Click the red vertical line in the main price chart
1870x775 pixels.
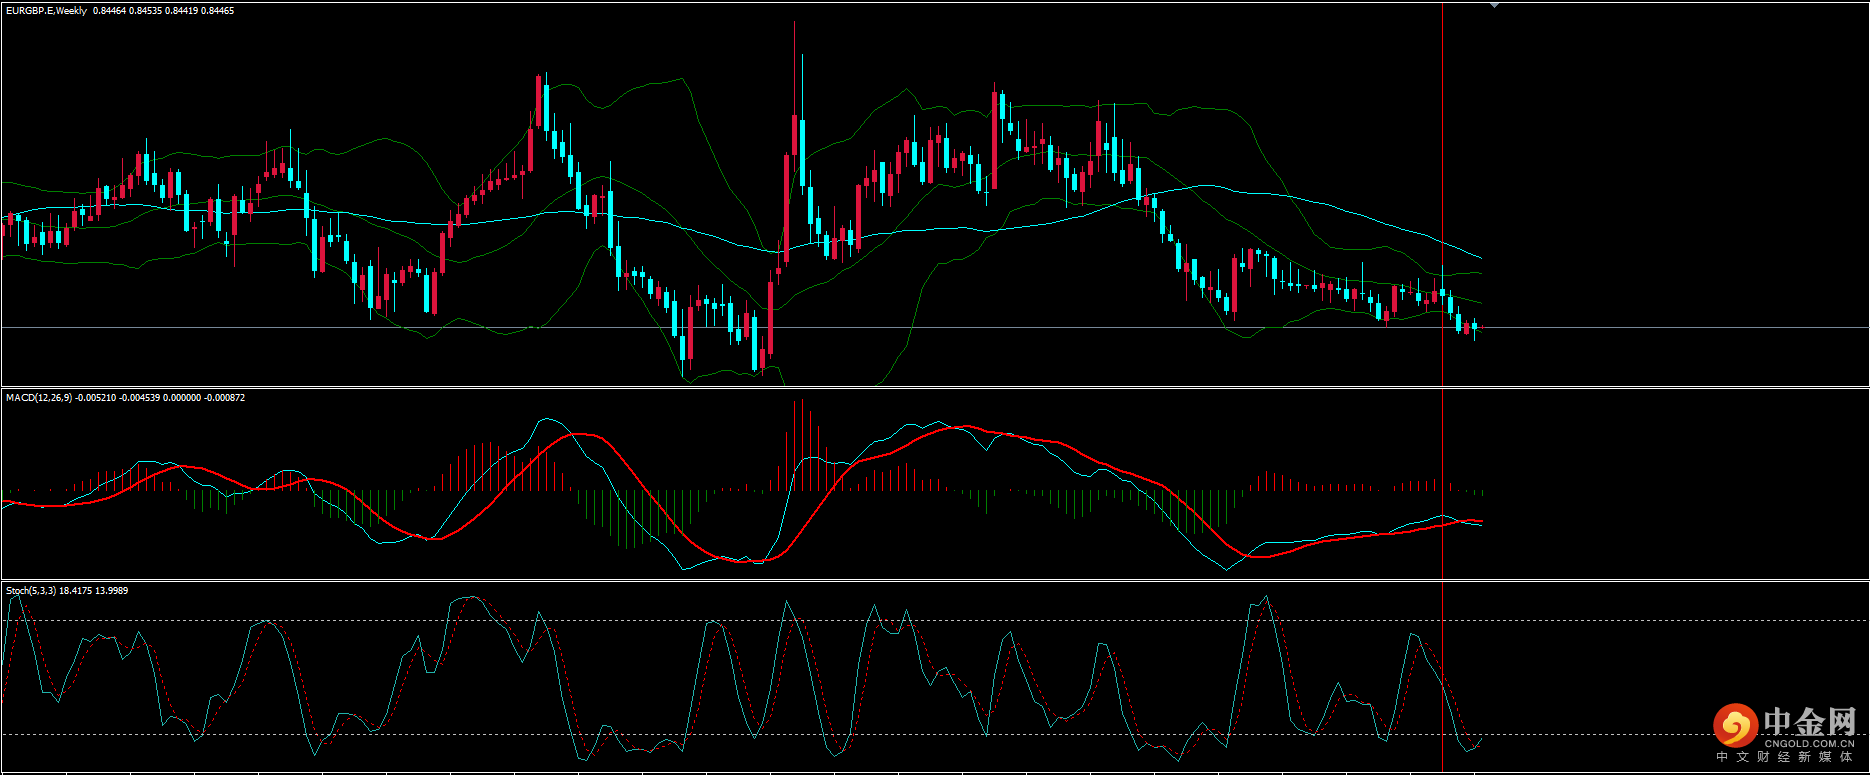pos(1442,150)
